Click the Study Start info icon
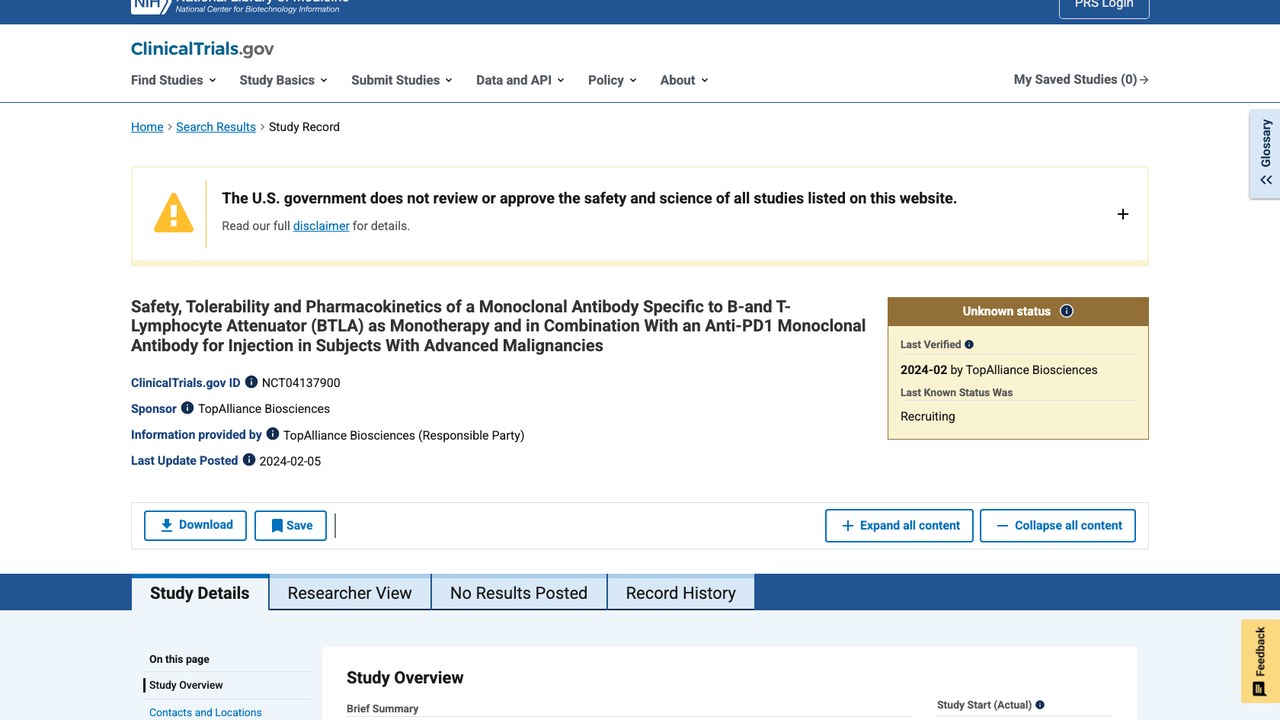 (1040, 705)
